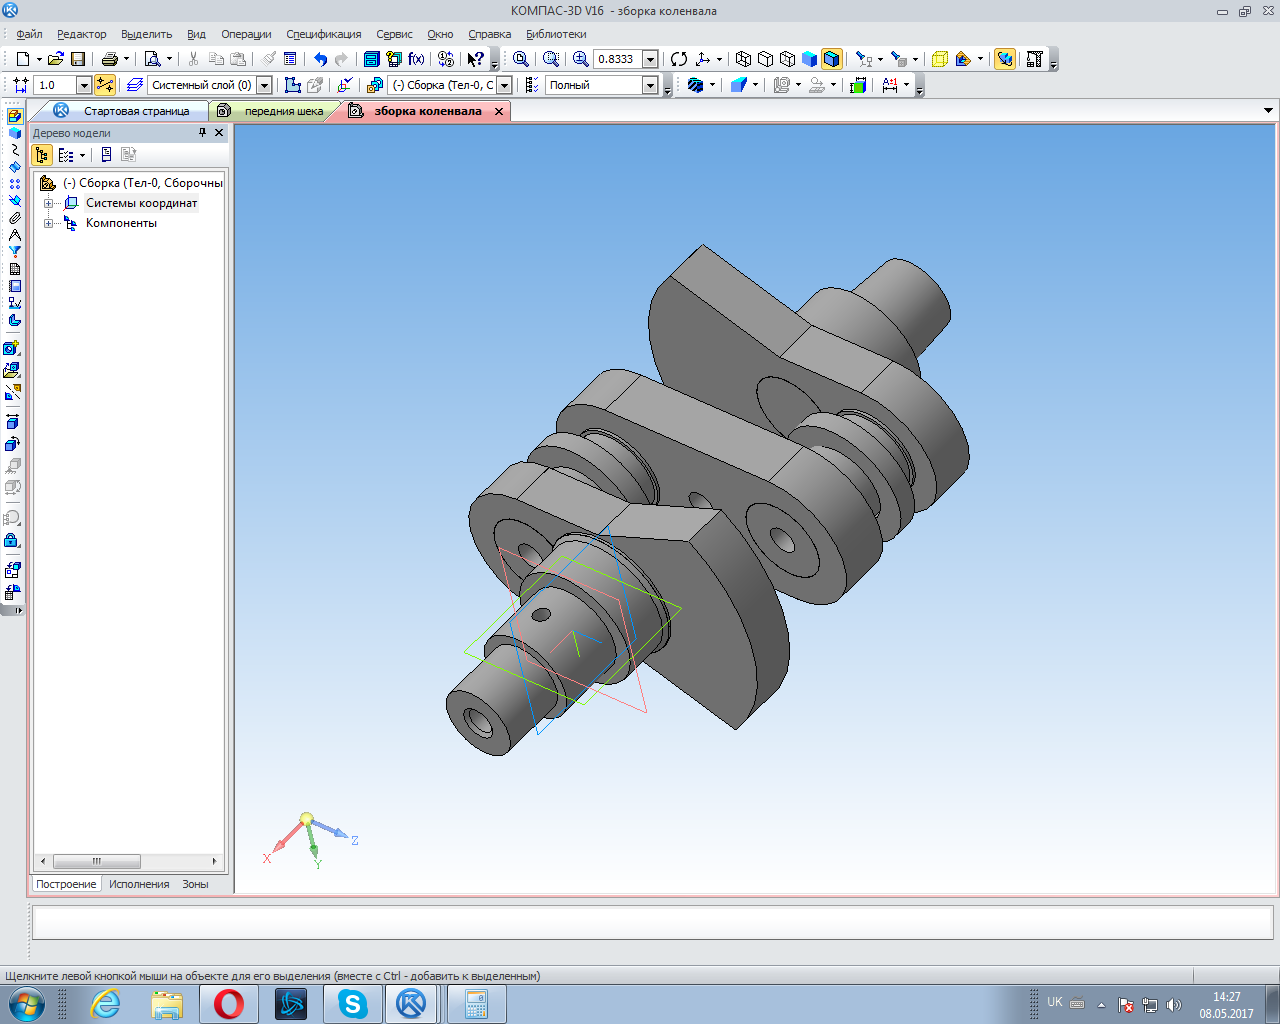Open the Системный слой layer dropdown
The width and height of the screenshot is (1280, 1024).
264,85
